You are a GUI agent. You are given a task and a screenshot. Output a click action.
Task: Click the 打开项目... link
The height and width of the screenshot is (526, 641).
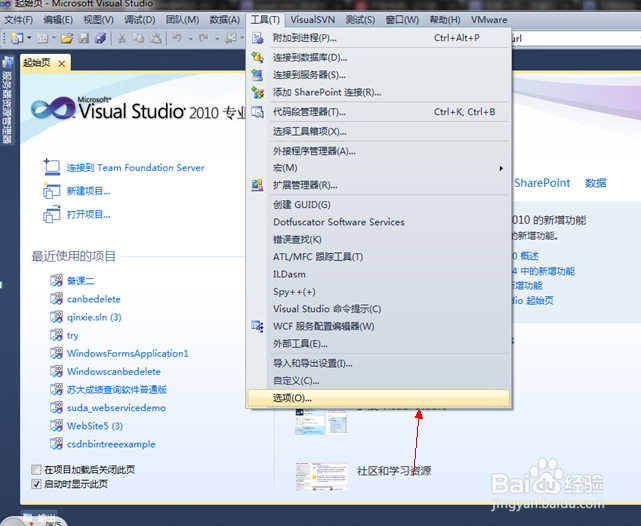tap(88, 215)
